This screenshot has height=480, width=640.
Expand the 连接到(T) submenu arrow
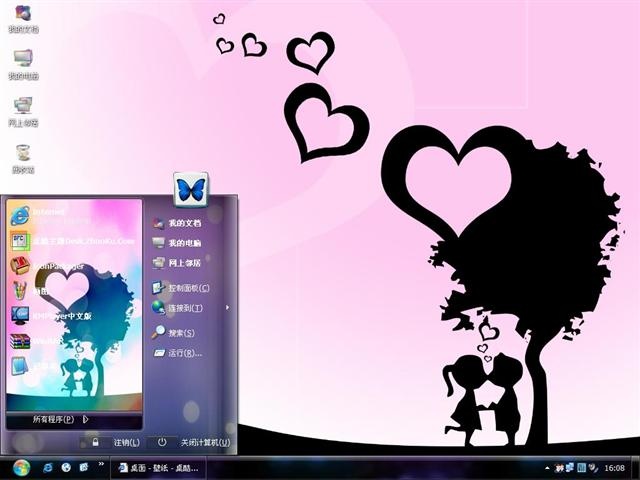point(227,308)
